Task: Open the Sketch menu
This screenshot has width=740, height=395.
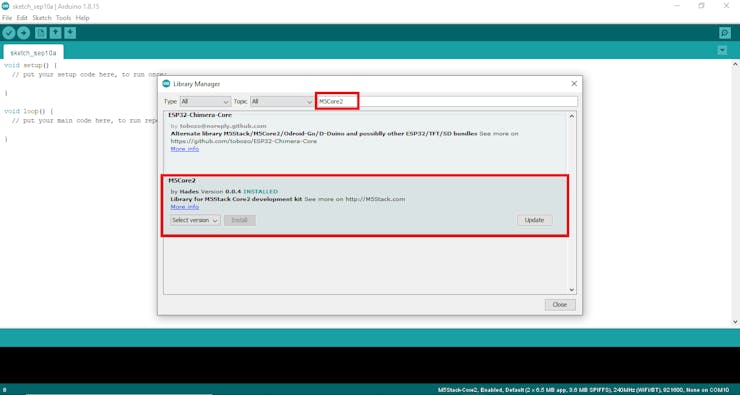Action: tap(42, 18)
